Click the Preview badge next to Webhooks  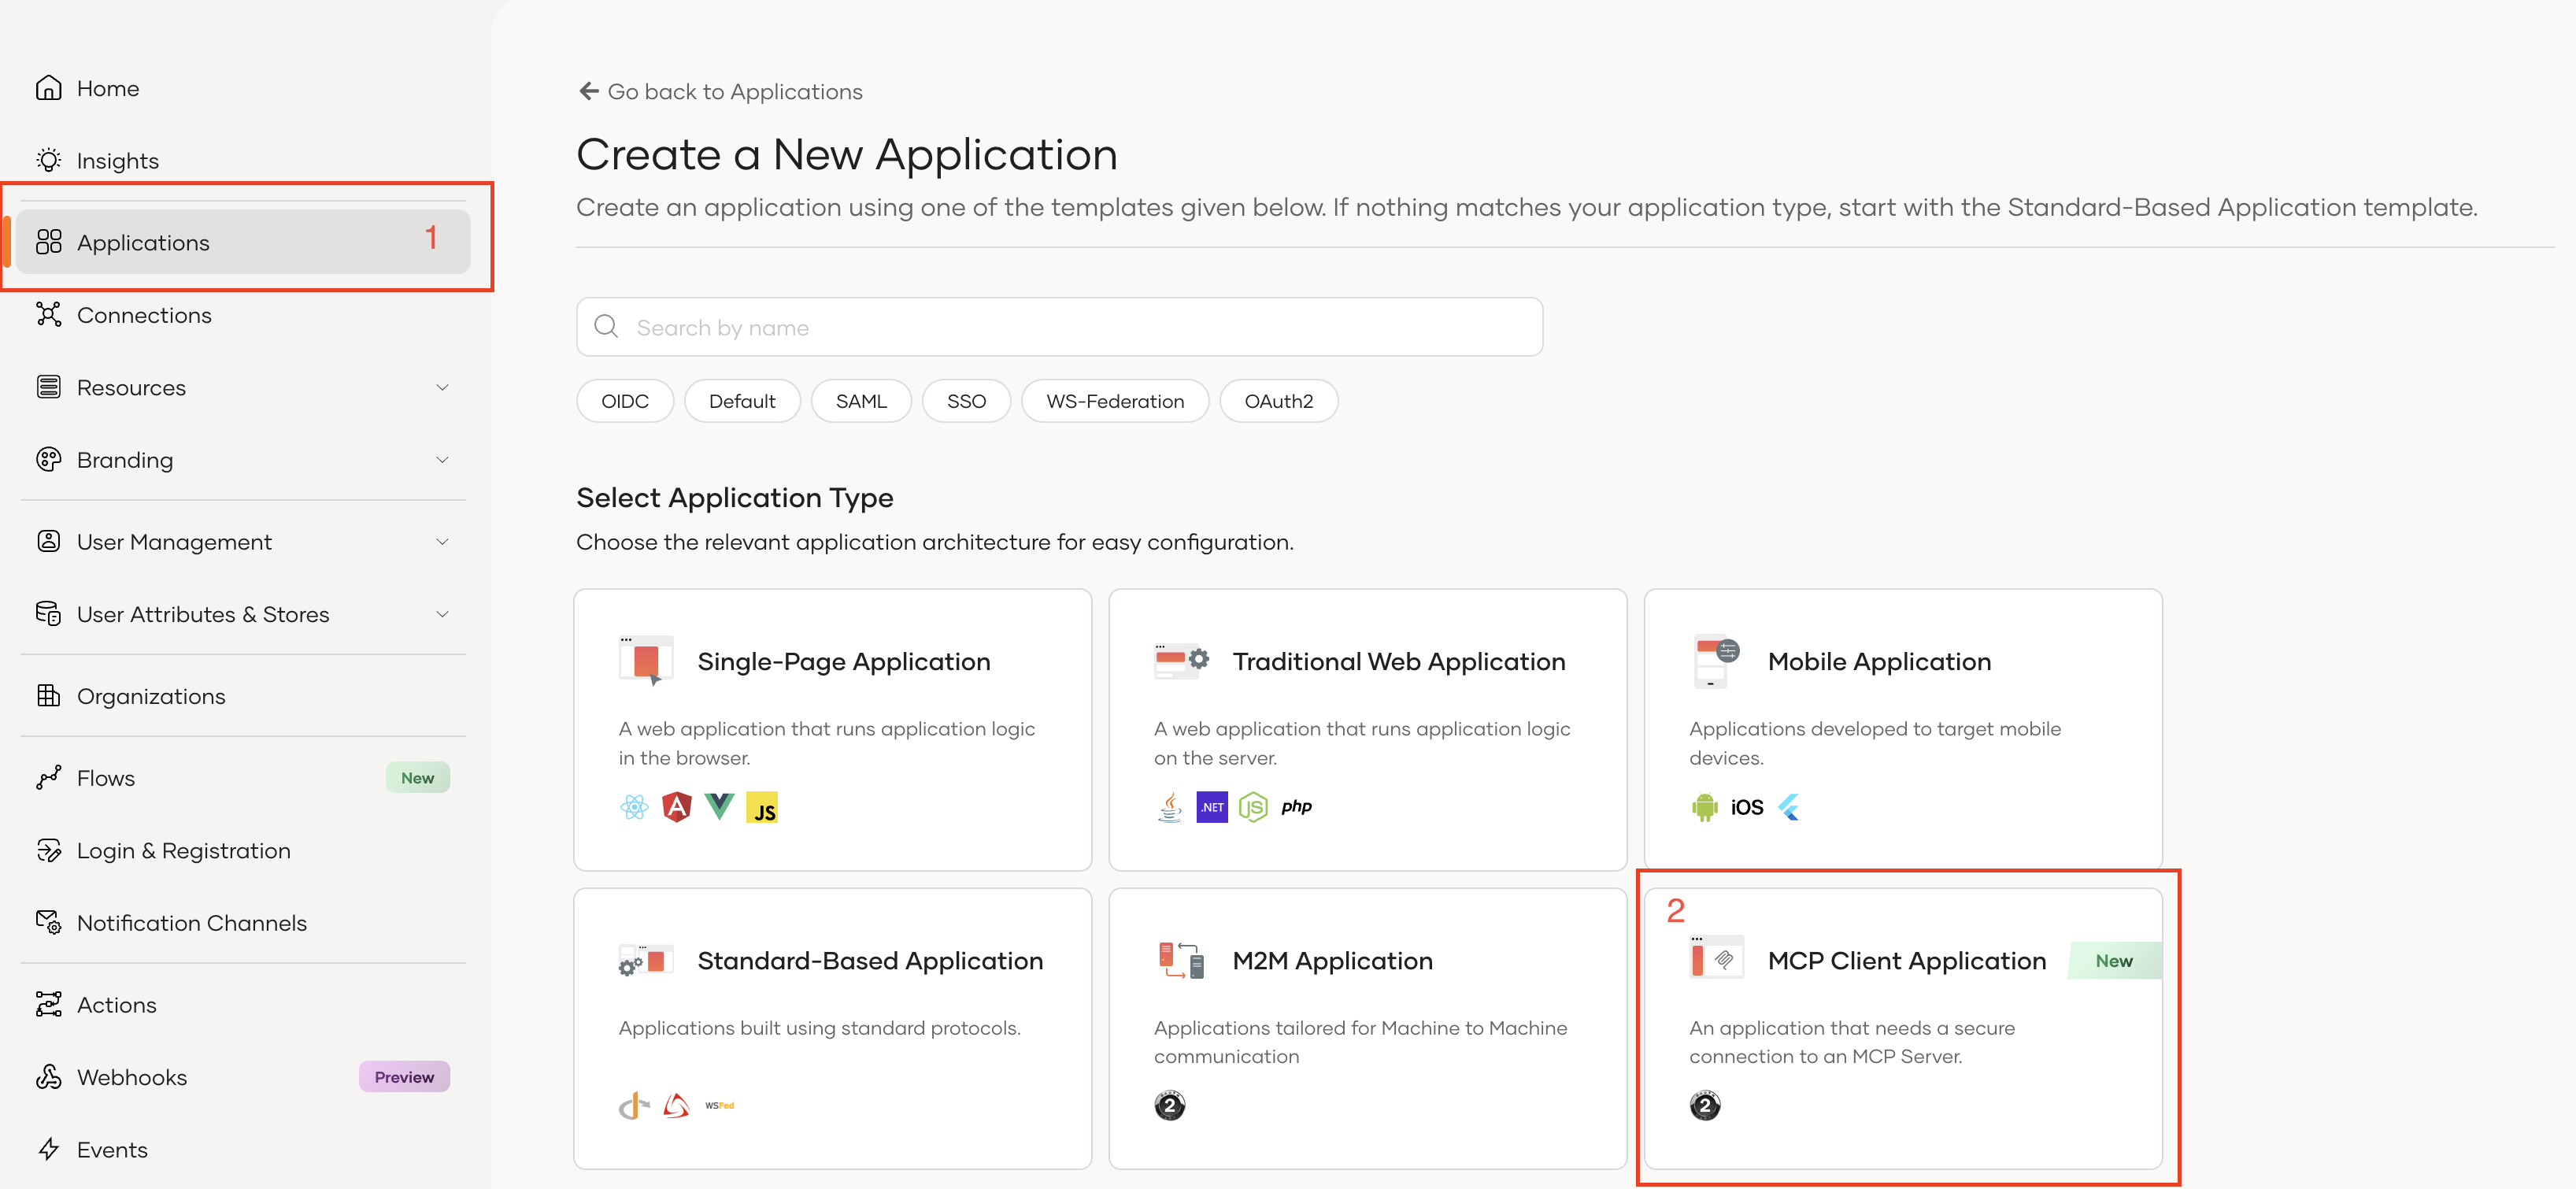(x=403, y=1076)
